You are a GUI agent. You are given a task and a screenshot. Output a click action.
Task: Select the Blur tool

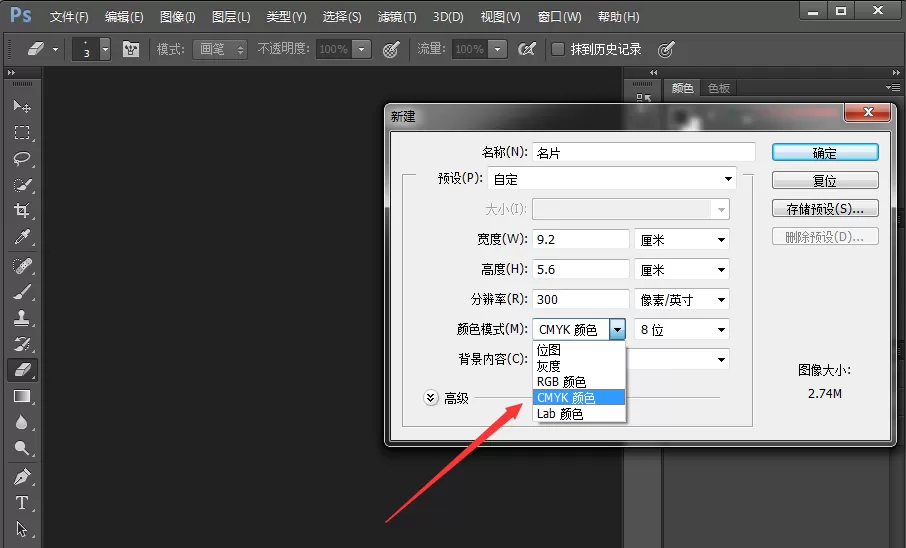[x=22, y=422]
